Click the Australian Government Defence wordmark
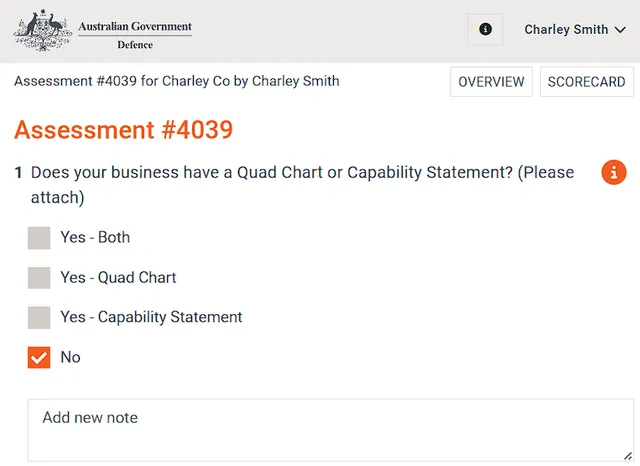 [x=135, y=35]
